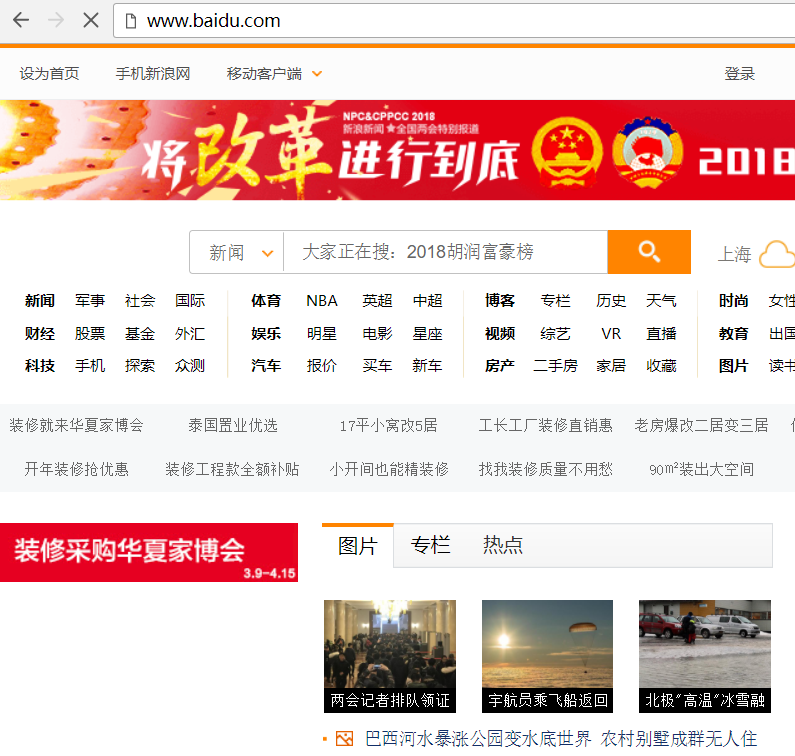Click the 历史 link
The width and height of the screenshot is (795, 756).
click(611, 301)
